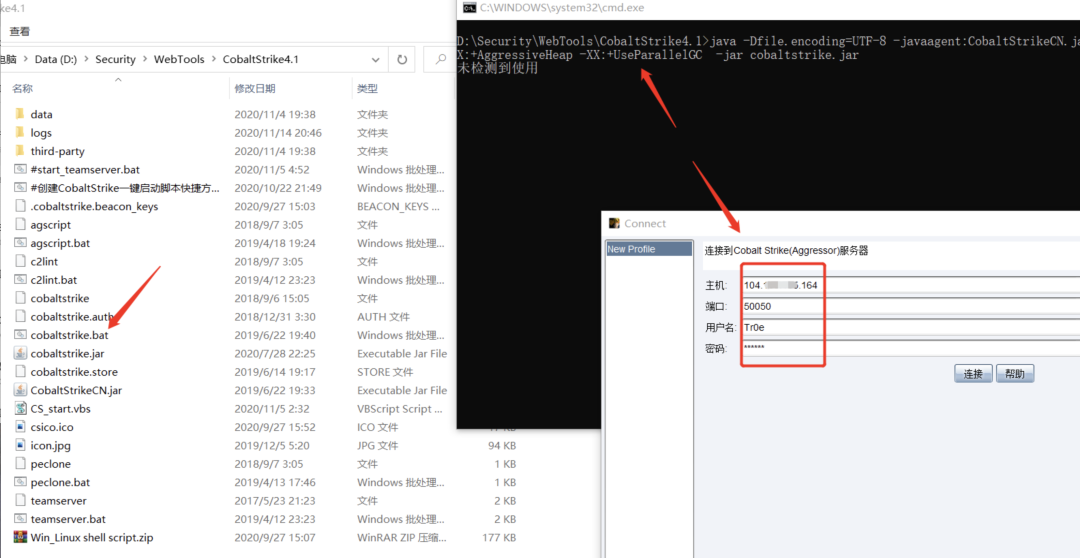The image size is (1080, 558).
Task: Click the cobaltstrike.bat batch file icon
Action: [20, 335]
